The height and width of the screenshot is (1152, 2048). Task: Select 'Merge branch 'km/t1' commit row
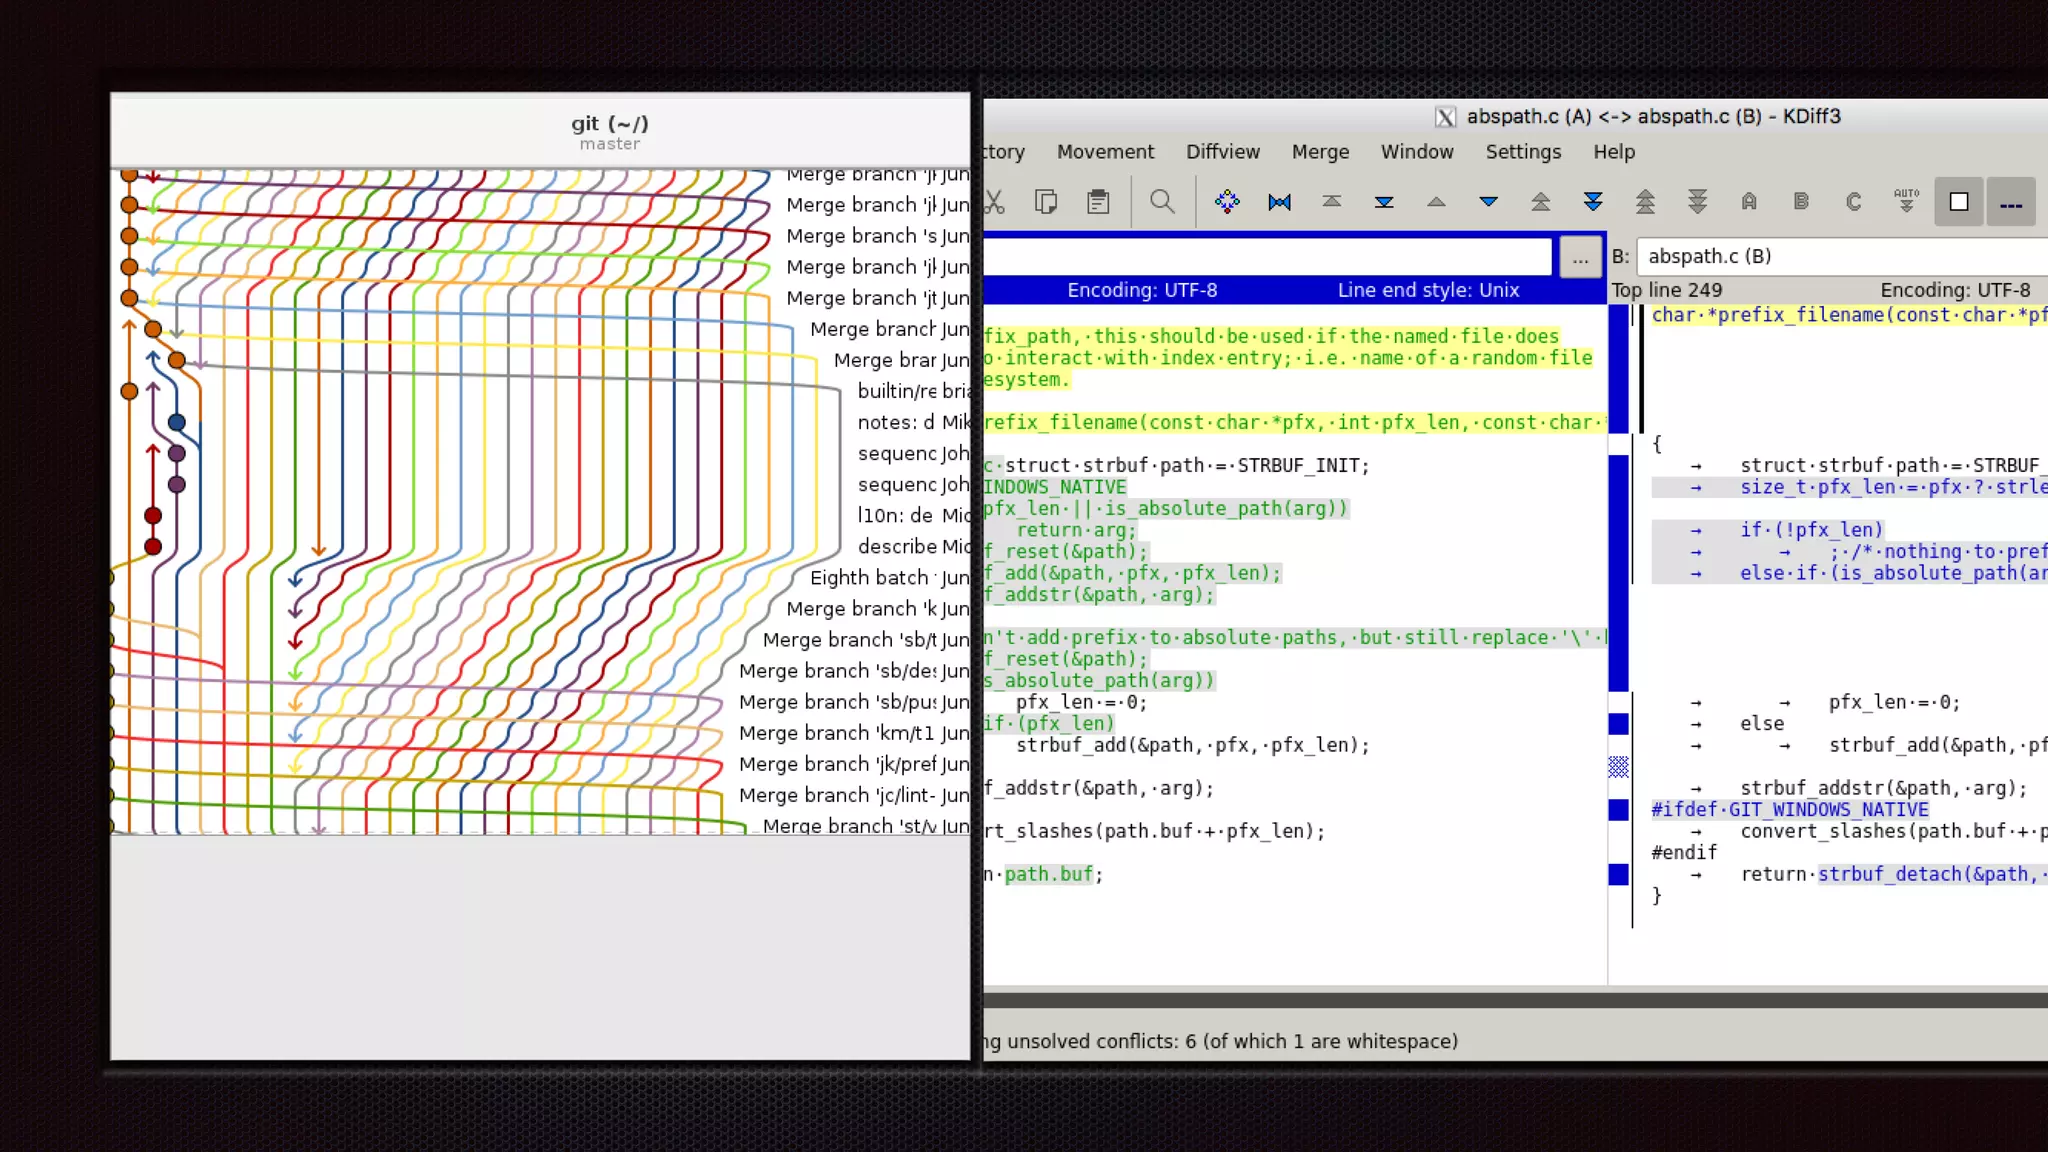pyautogui.click(x=836, y=733)
